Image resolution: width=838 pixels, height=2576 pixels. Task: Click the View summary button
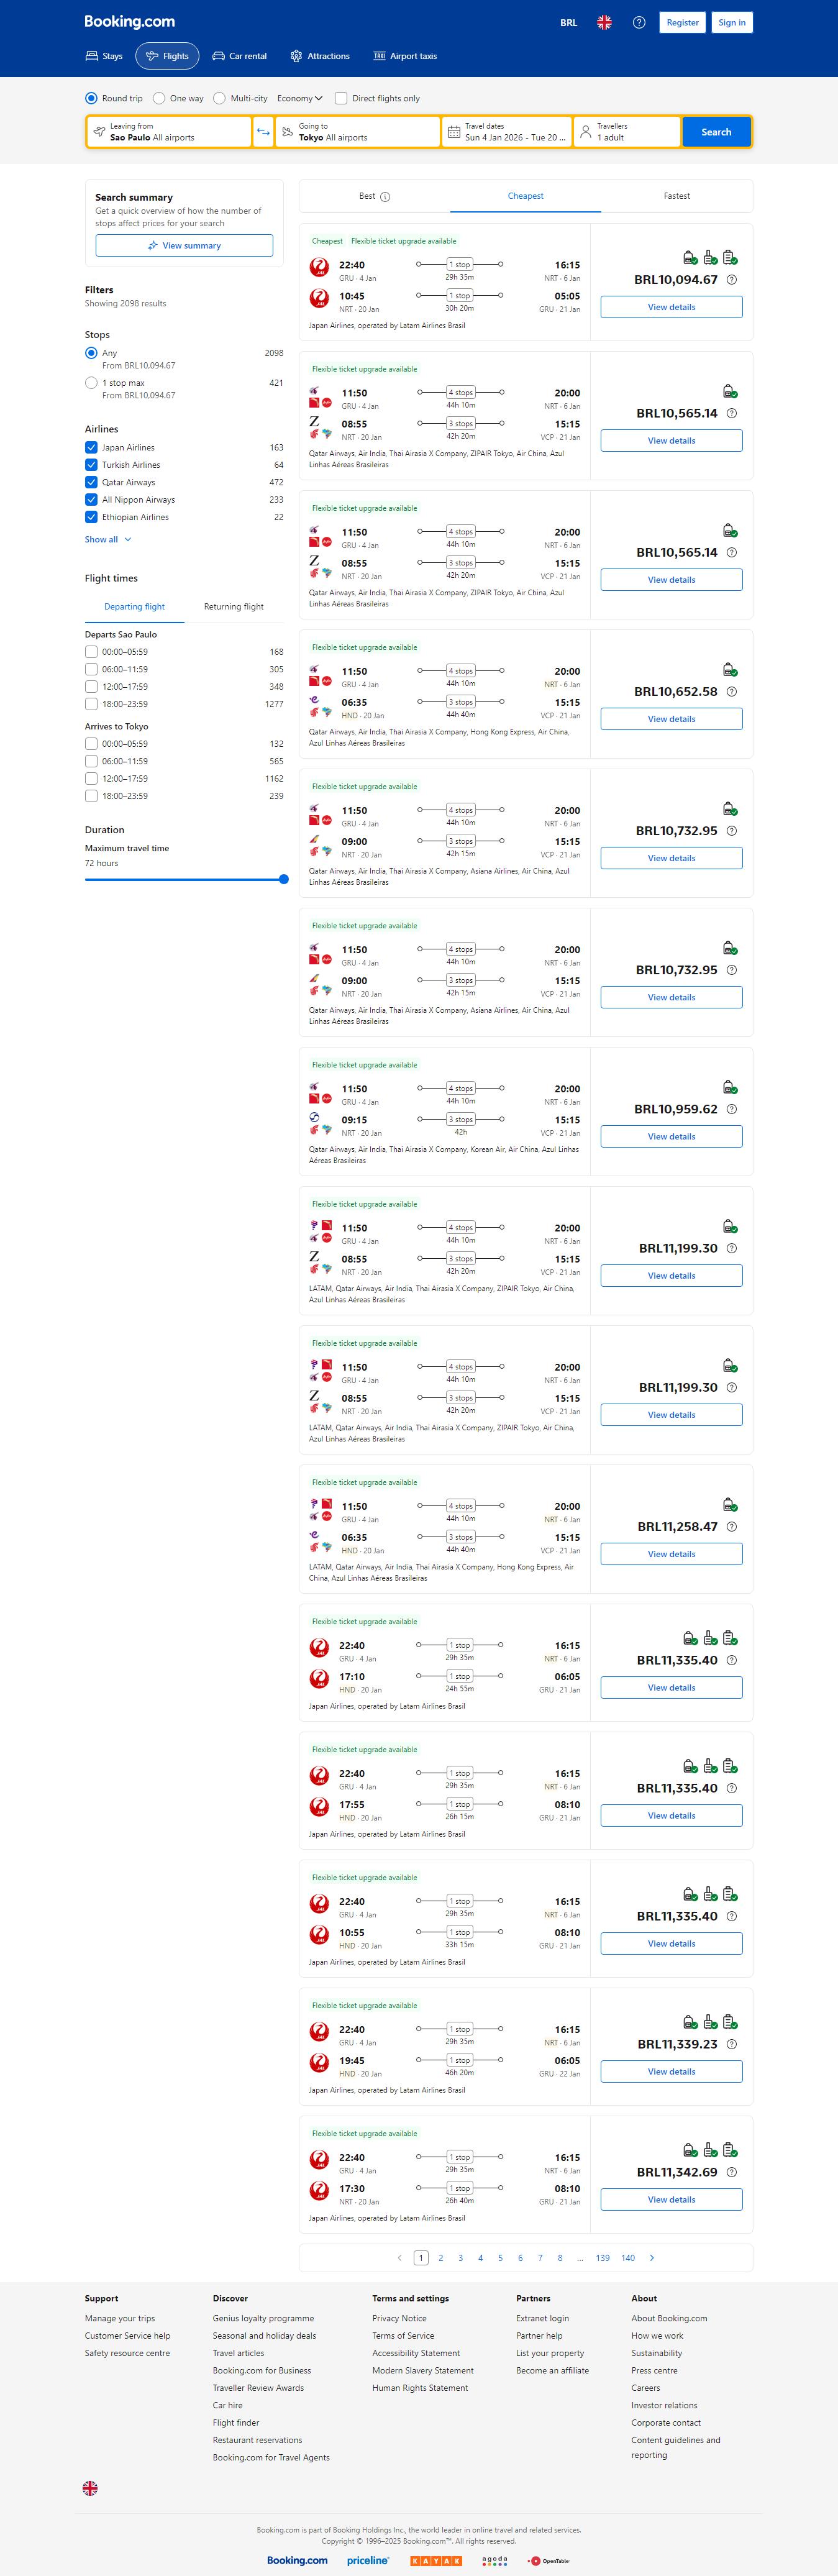point(184,246)
